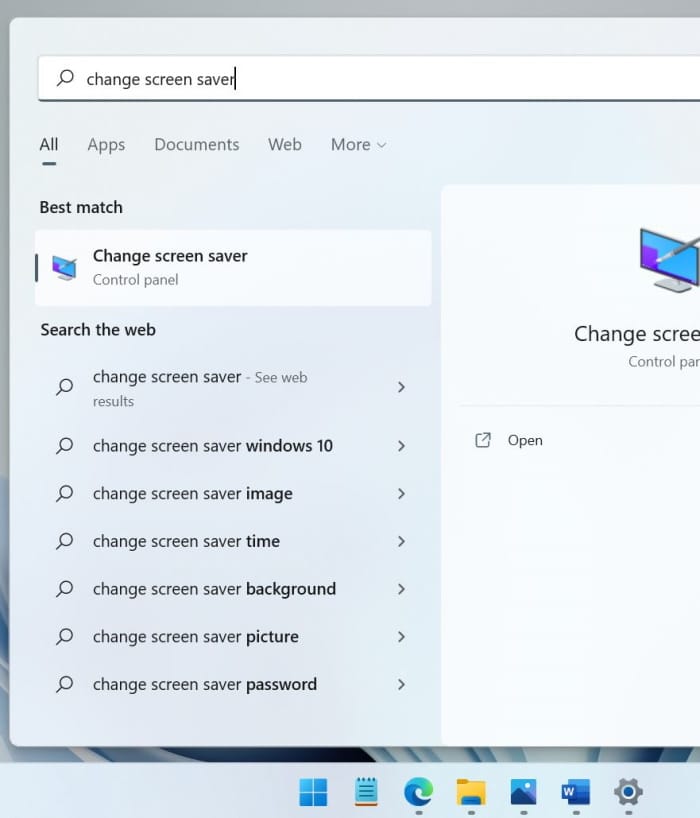This screenshot has width=700, height=818.
Task: Click the Open external-link icon
Action: click(x=483, y=440)
